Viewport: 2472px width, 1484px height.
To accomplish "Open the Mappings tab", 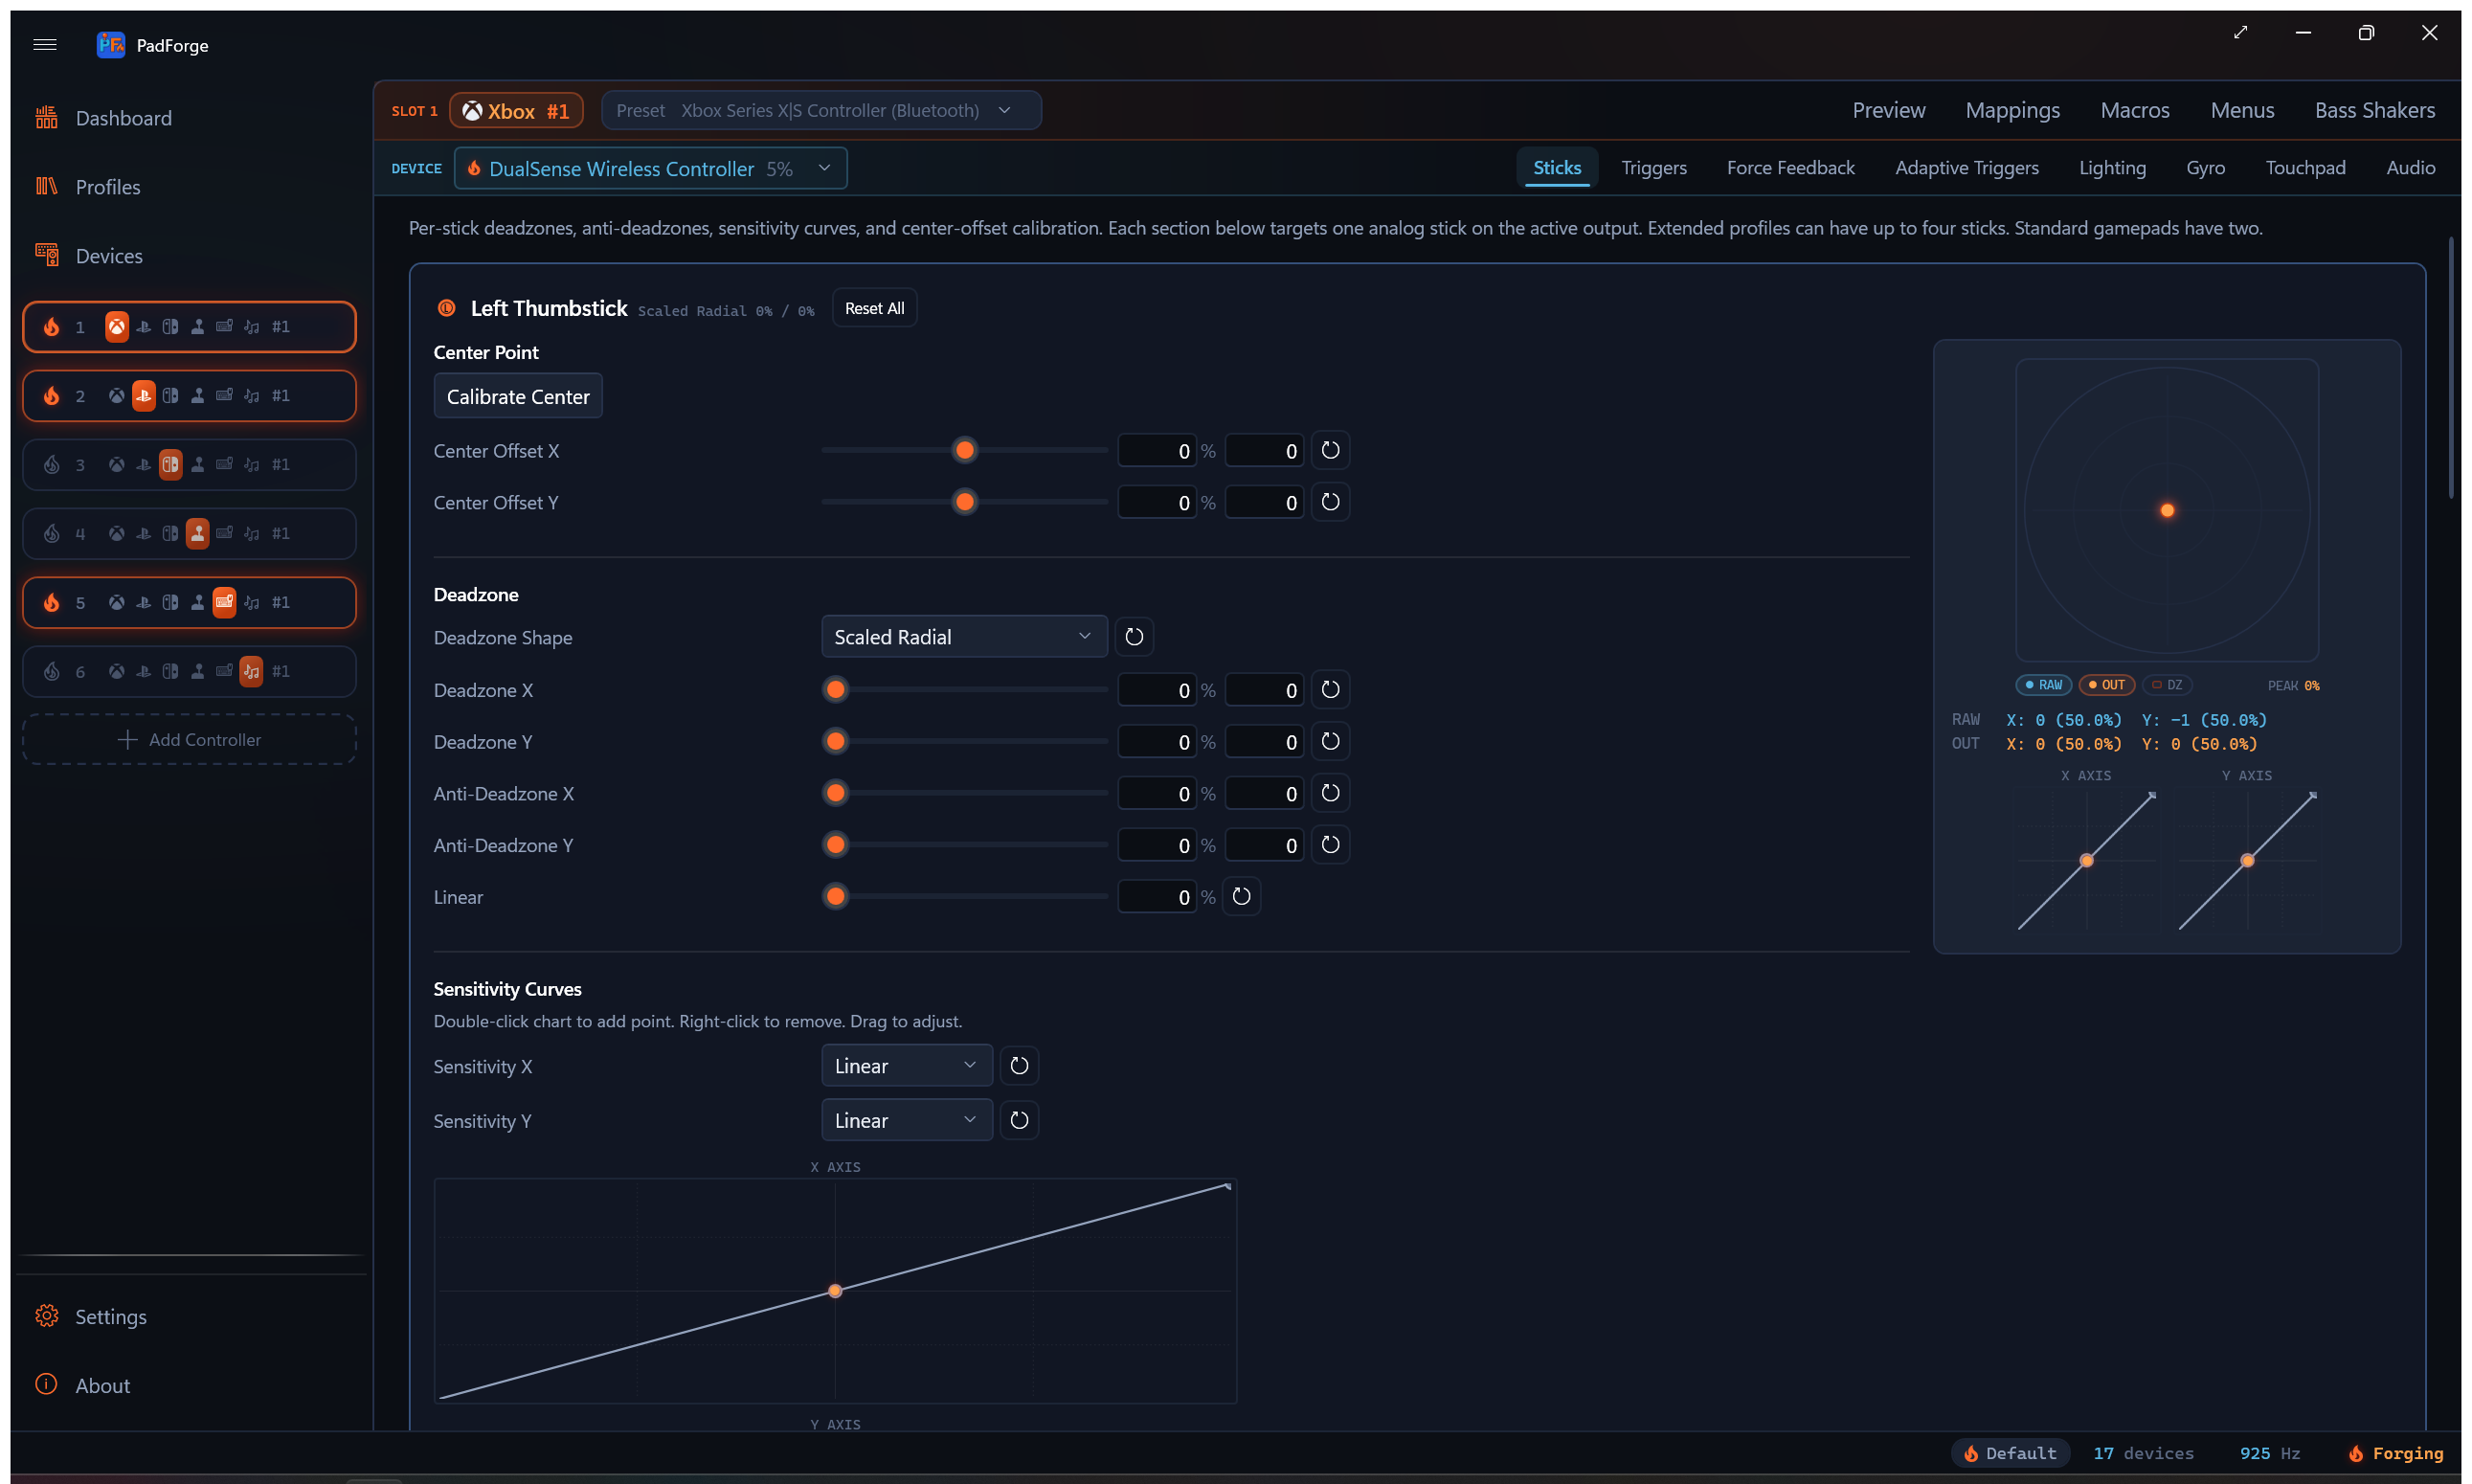I will [2012, 111].
